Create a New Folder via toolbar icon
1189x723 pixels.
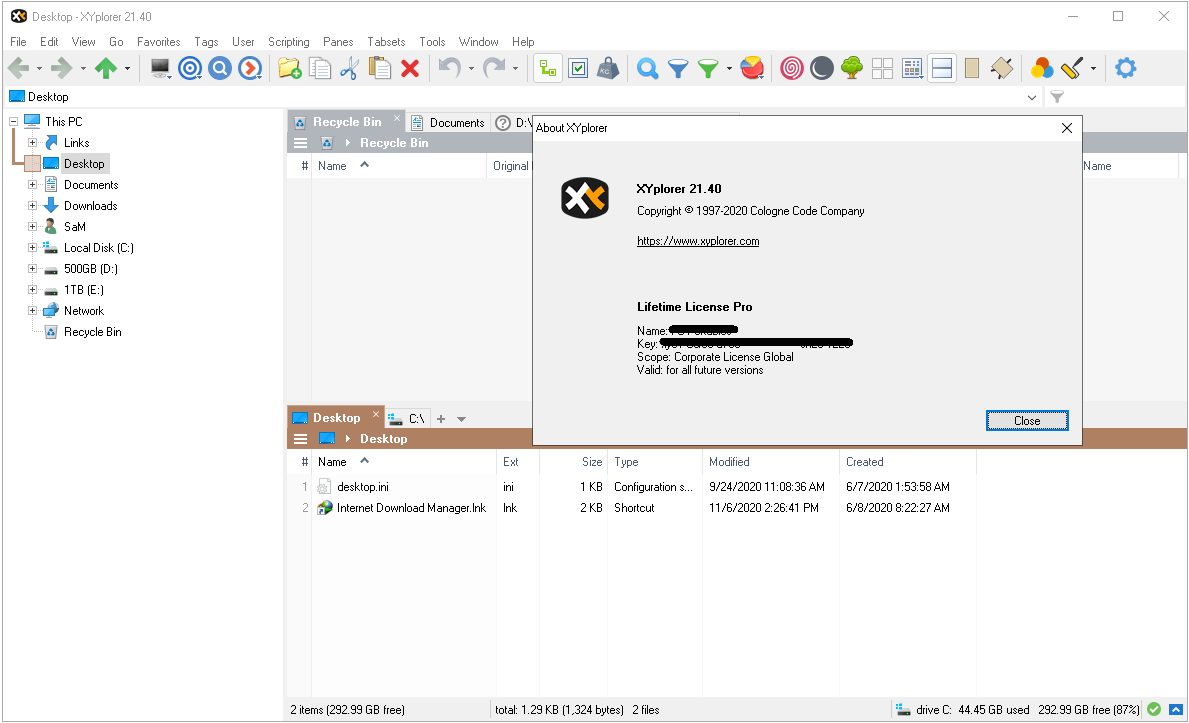click(x=290, y=68)
